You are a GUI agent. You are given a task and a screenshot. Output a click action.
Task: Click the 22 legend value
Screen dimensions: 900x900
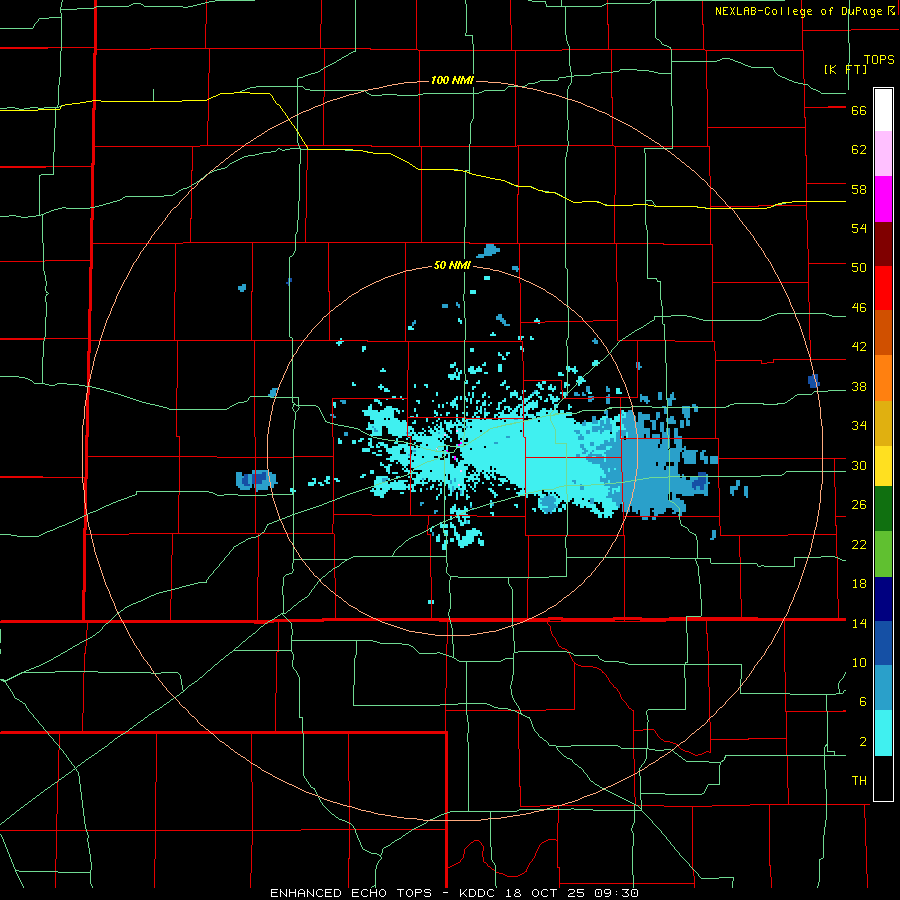coord(859,544)
